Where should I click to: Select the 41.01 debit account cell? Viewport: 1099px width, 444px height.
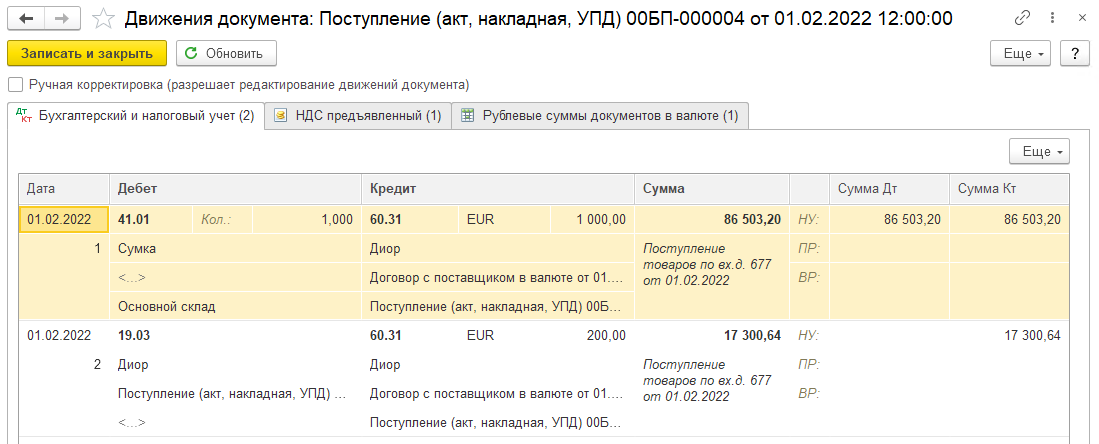point(133,220)
